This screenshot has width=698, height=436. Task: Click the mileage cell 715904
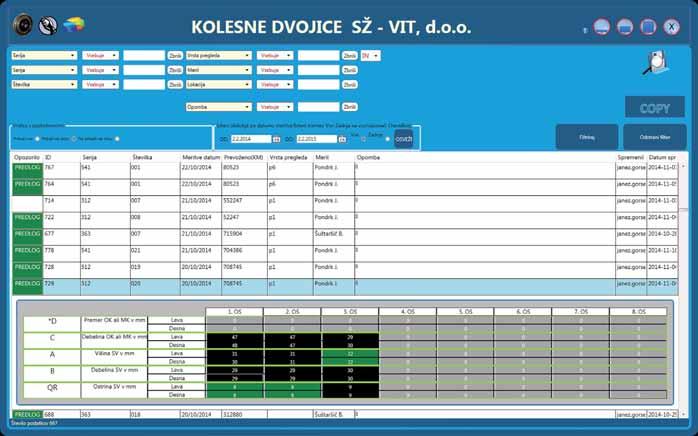pyautogui.click(x=244, y=237)
